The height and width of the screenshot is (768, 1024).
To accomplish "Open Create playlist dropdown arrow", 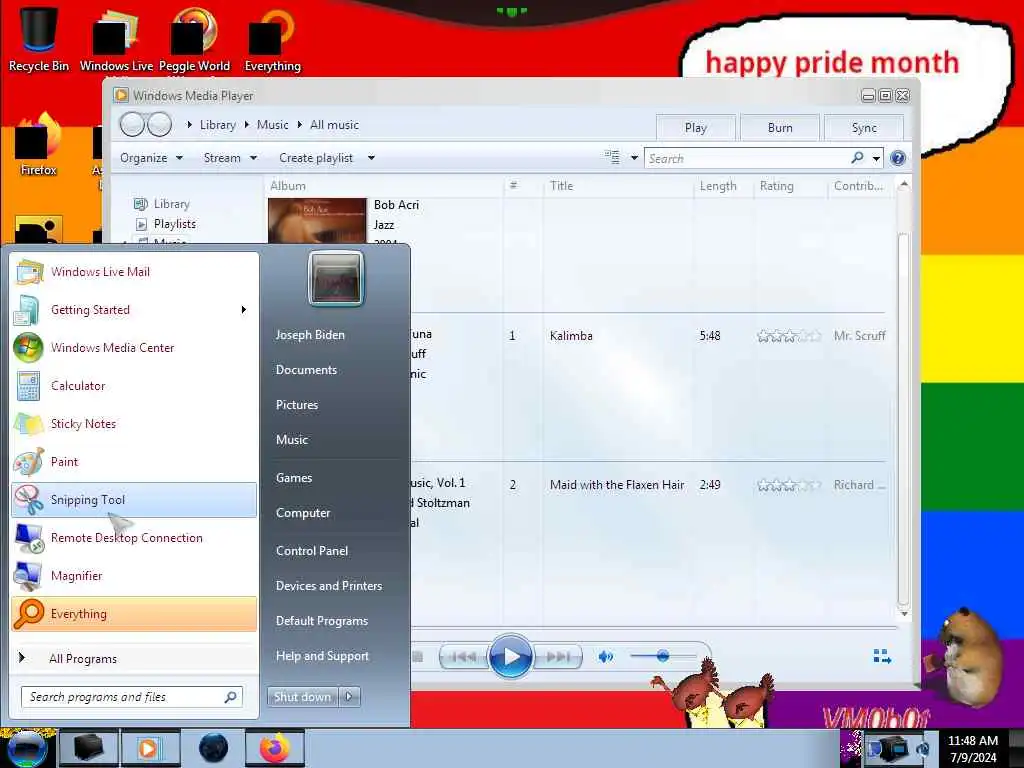I will click(x=371, y=158).
